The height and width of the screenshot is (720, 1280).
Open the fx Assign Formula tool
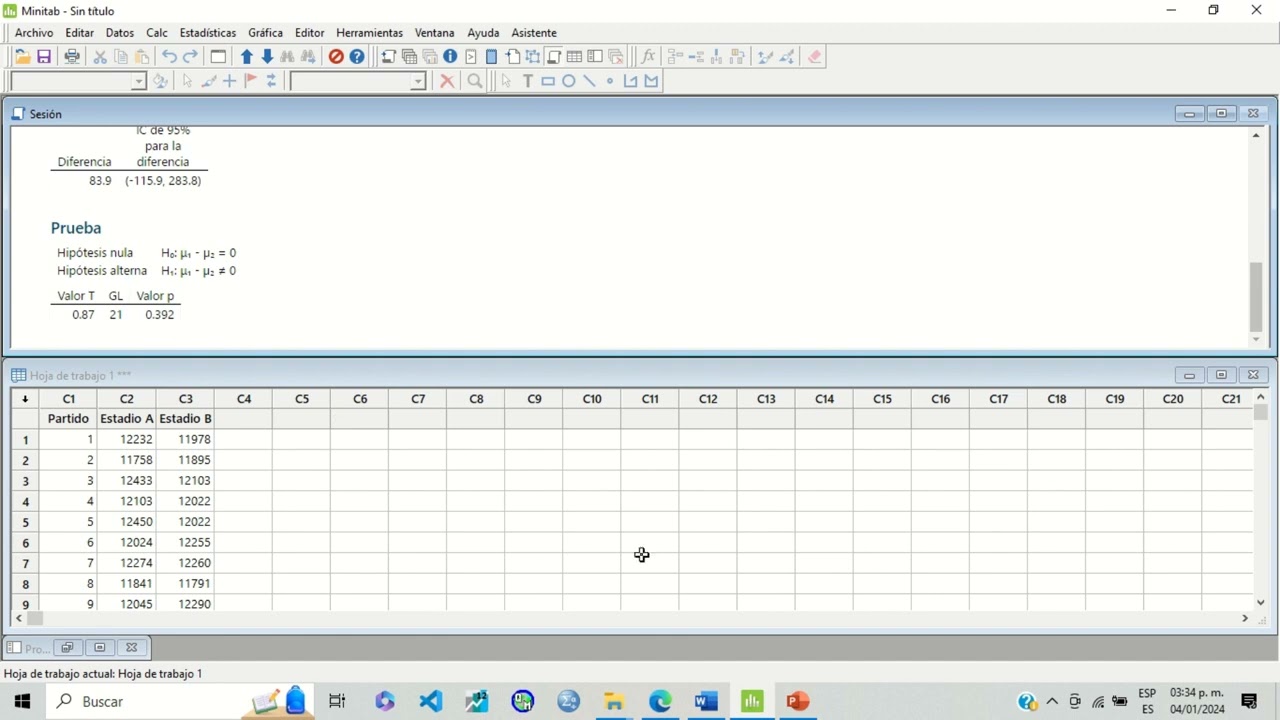[x=648, y=57]
